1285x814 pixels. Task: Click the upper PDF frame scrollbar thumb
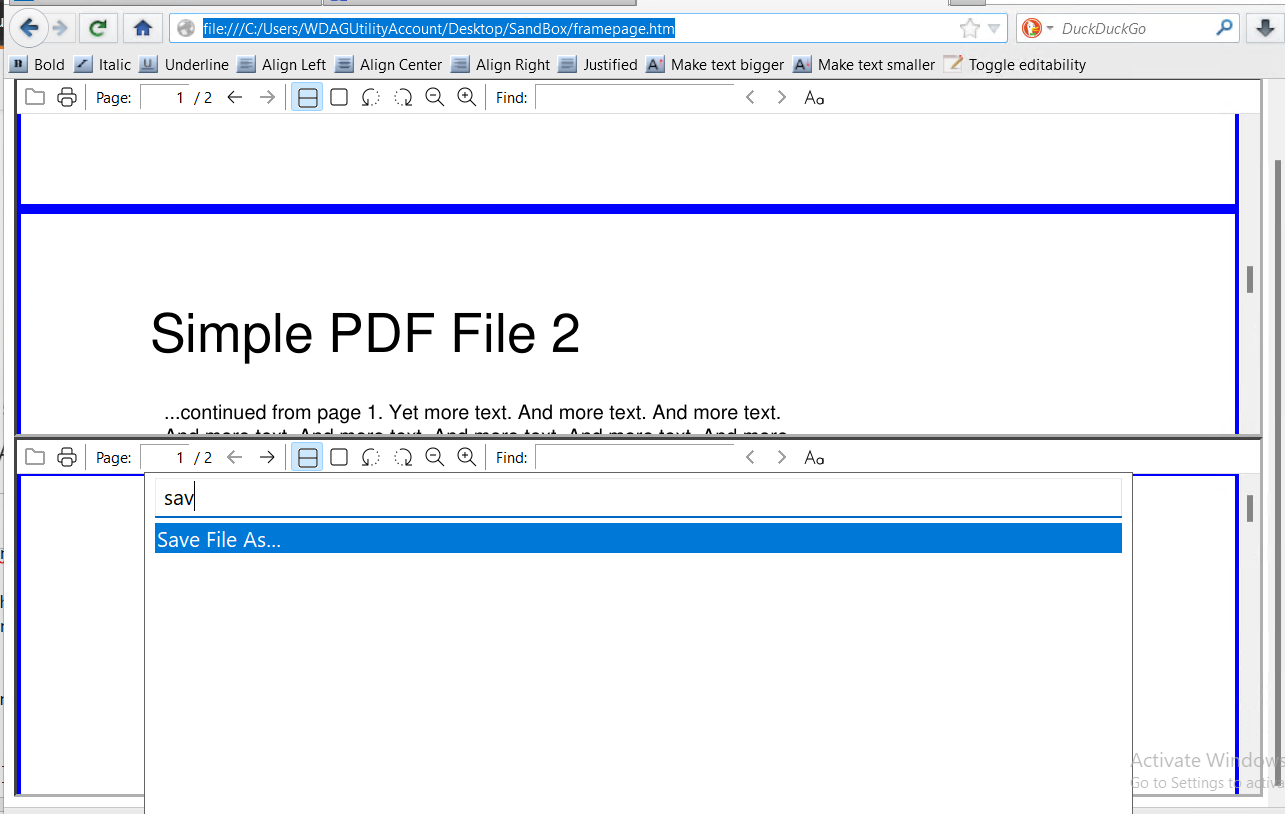tap(1250, 279)
